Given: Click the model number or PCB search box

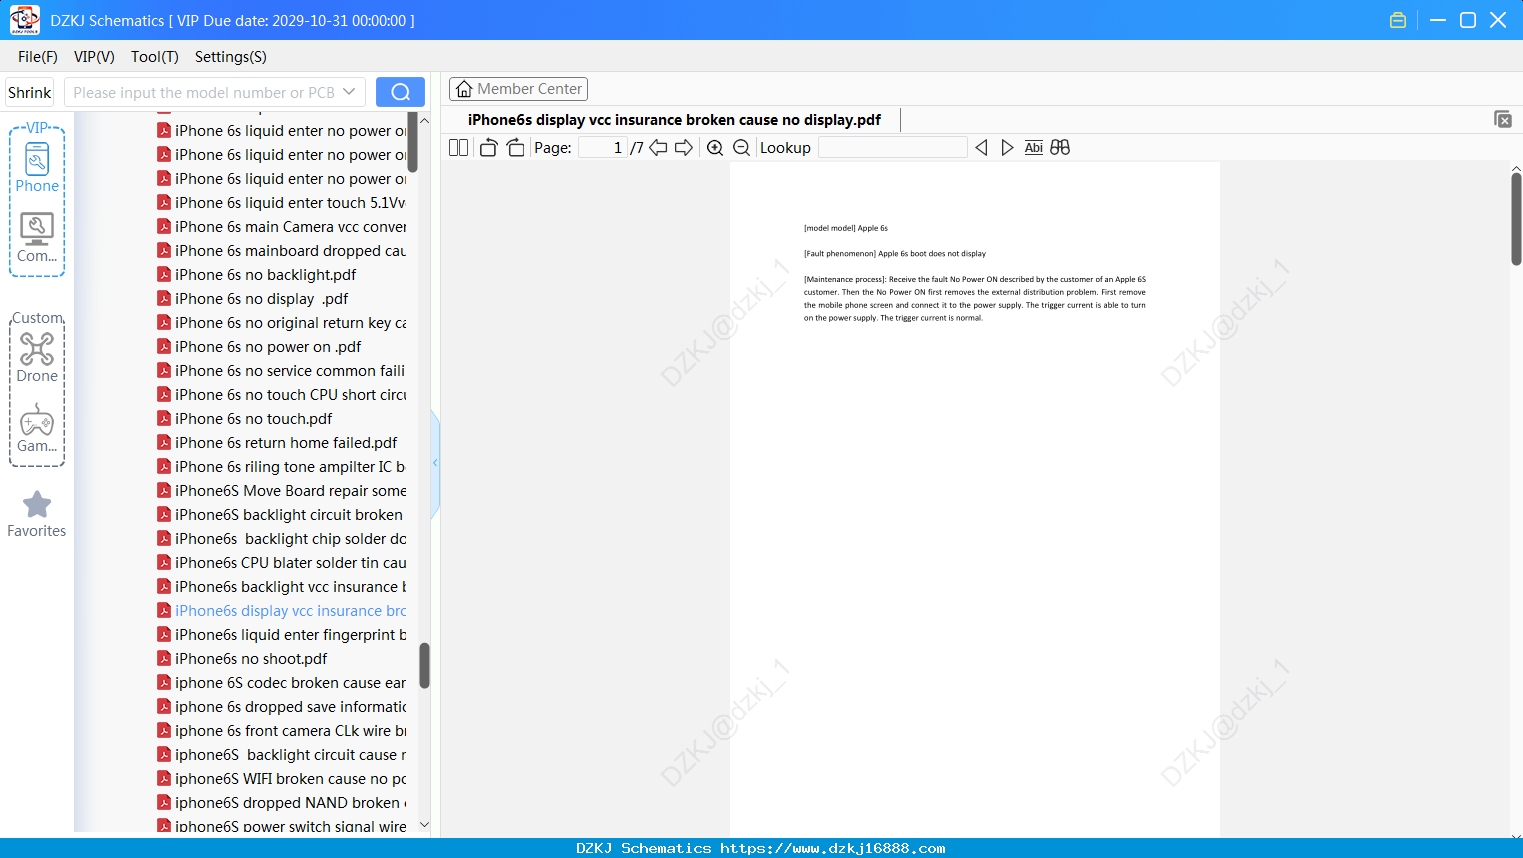Looking at the screenshot, I should [215, 92].
